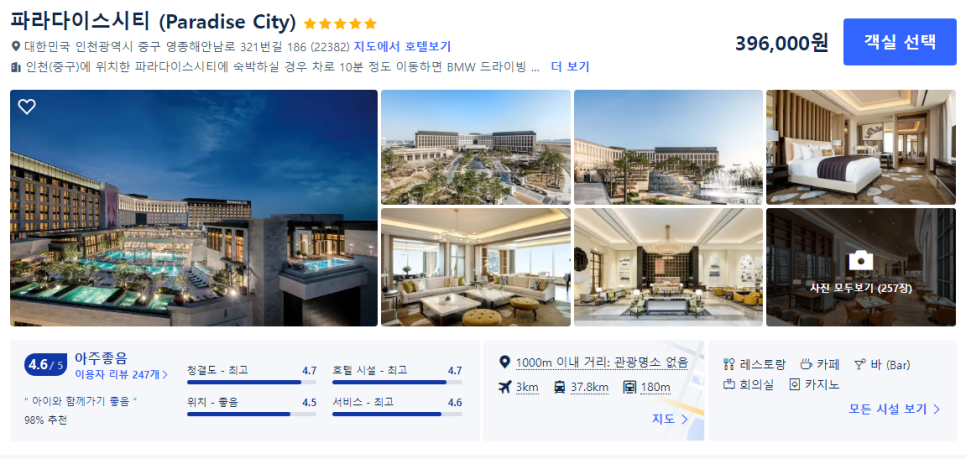Click the bar cocktail glass icon
This screenshot has height=459, width=966.
(x=860, y=364)
